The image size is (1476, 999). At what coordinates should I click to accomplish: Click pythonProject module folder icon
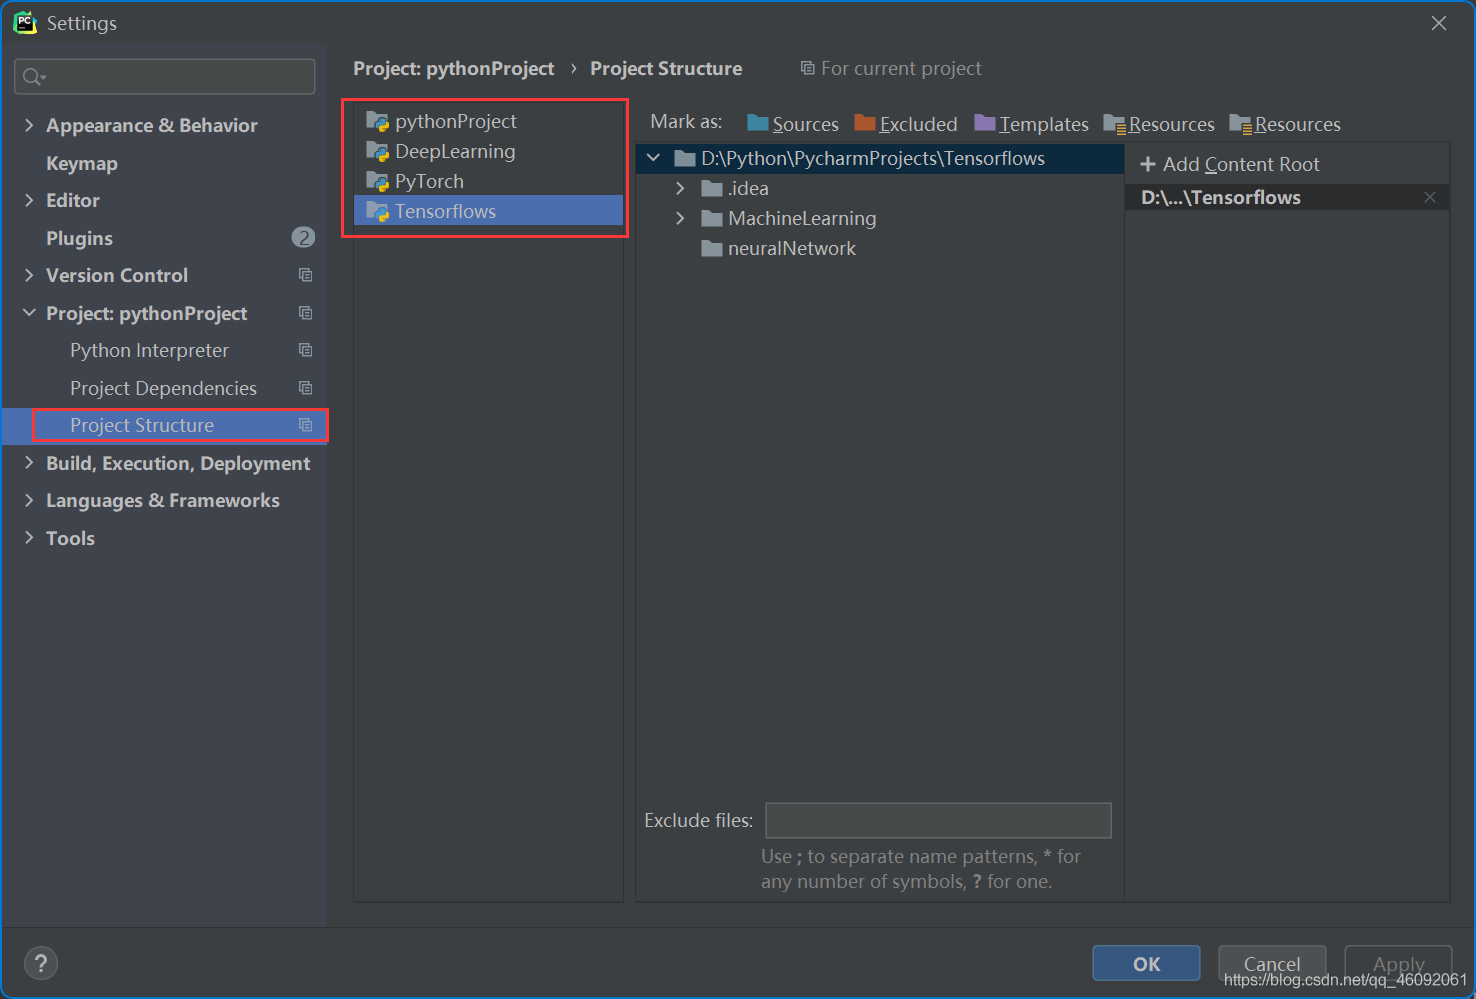(377, 122)
